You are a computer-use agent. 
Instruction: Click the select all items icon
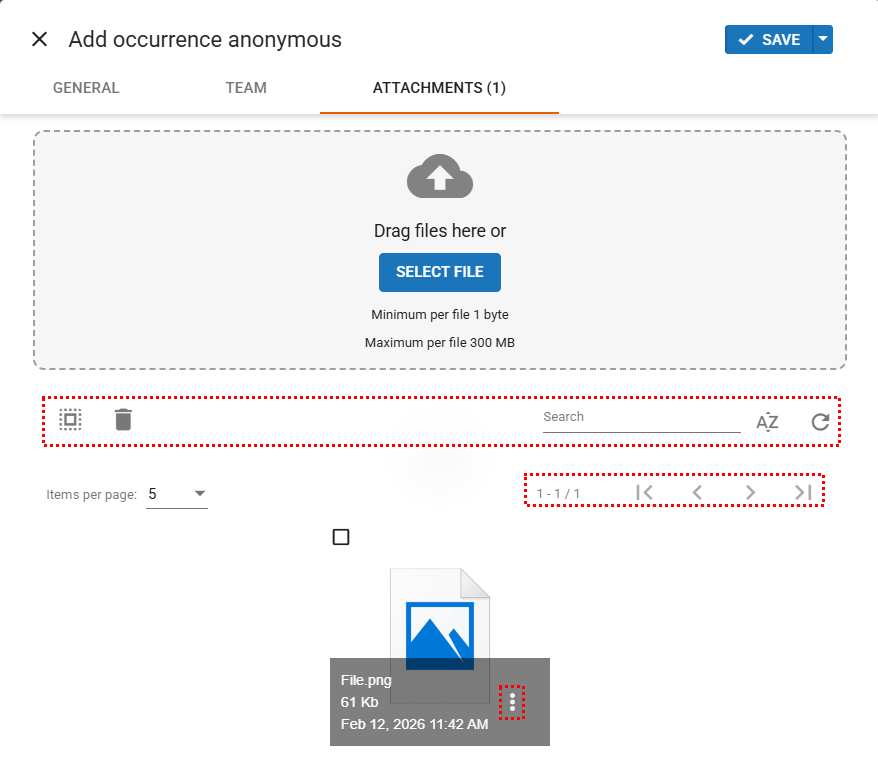click(x=70, y=420)
